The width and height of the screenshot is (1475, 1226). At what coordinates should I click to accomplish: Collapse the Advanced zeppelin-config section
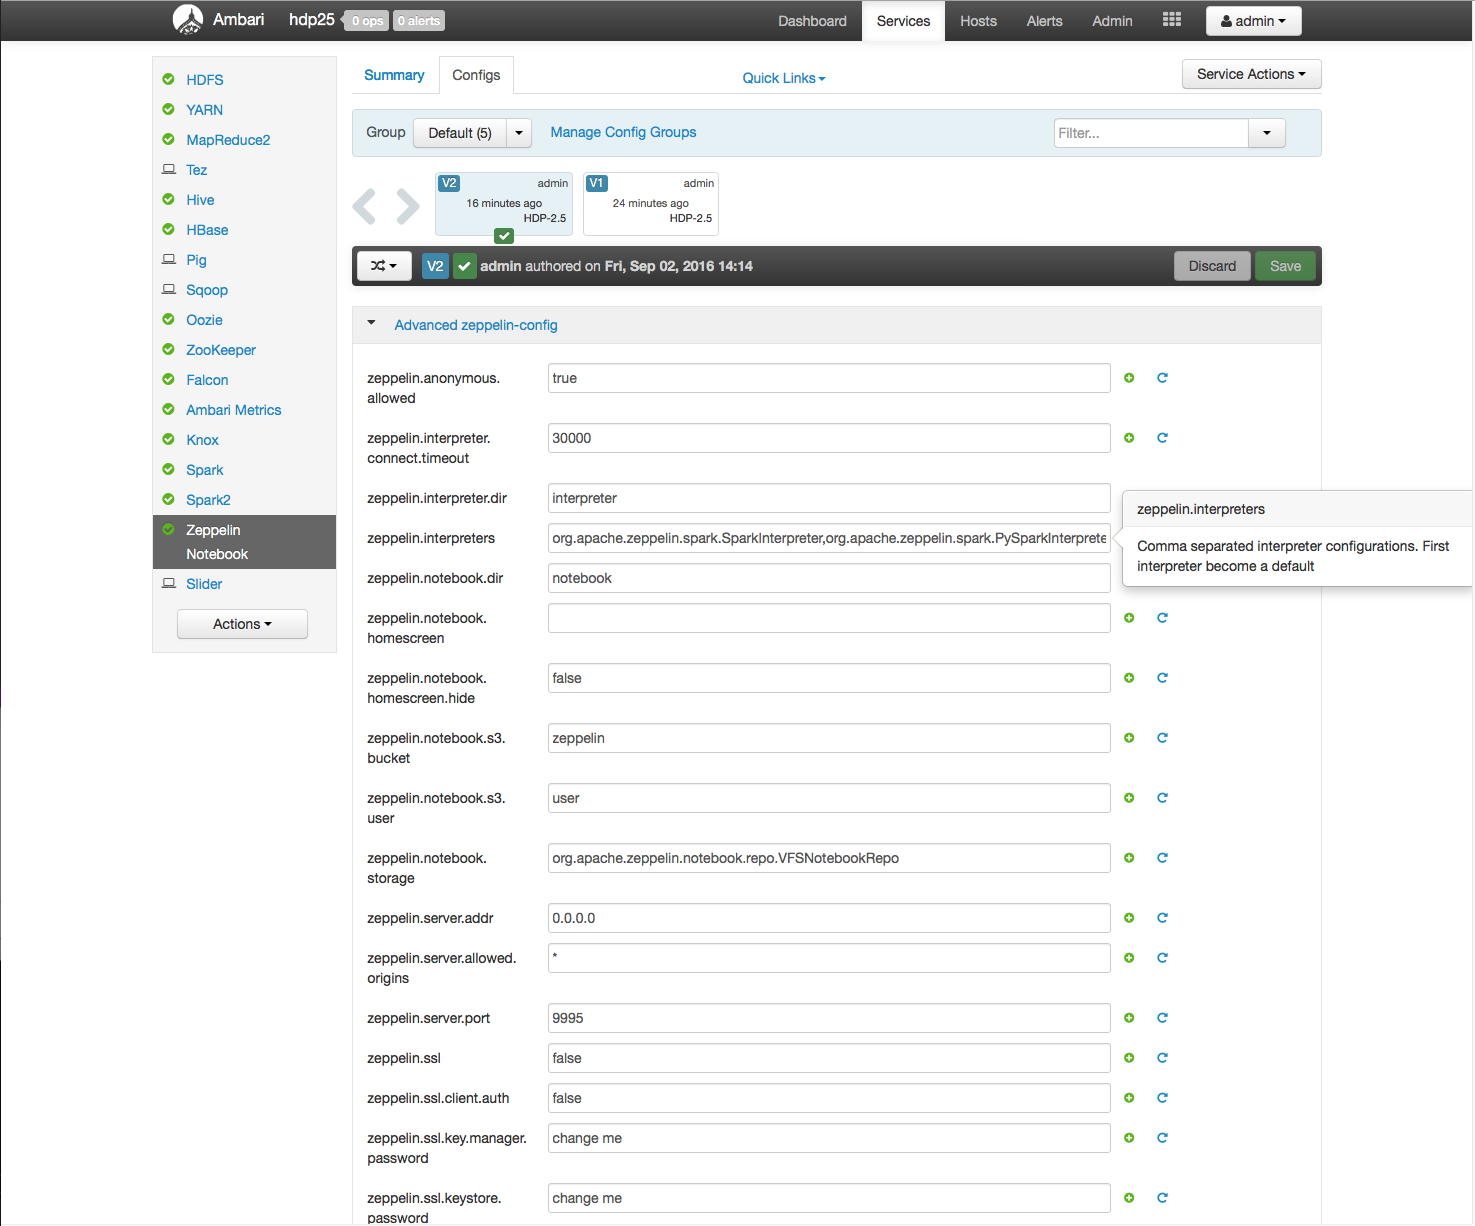(371, 322)
